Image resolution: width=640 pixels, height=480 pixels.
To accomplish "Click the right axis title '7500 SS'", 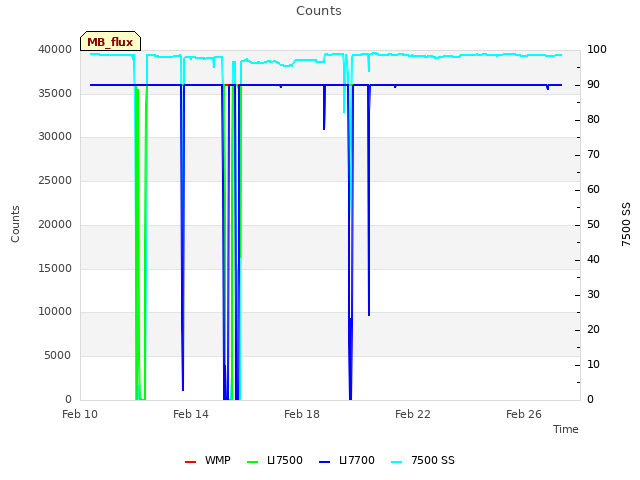I will click(626, 224).
